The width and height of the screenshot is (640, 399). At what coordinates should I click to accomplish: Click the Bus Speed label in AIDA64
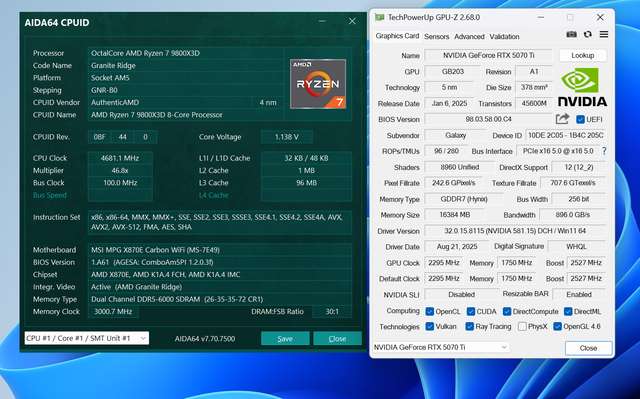pyautogui.click(x=50, y=195)
